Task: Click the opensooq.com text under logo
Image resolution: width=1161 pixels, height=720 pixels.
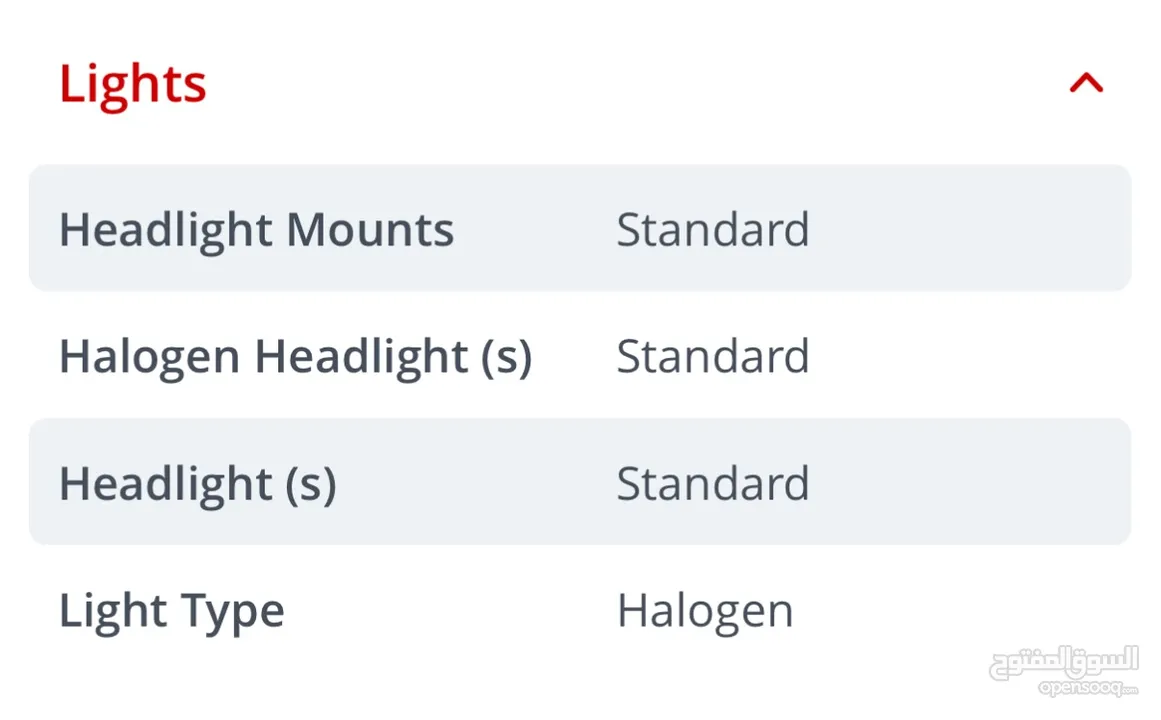Action: pyautogui.click(x=1087, y=688)
